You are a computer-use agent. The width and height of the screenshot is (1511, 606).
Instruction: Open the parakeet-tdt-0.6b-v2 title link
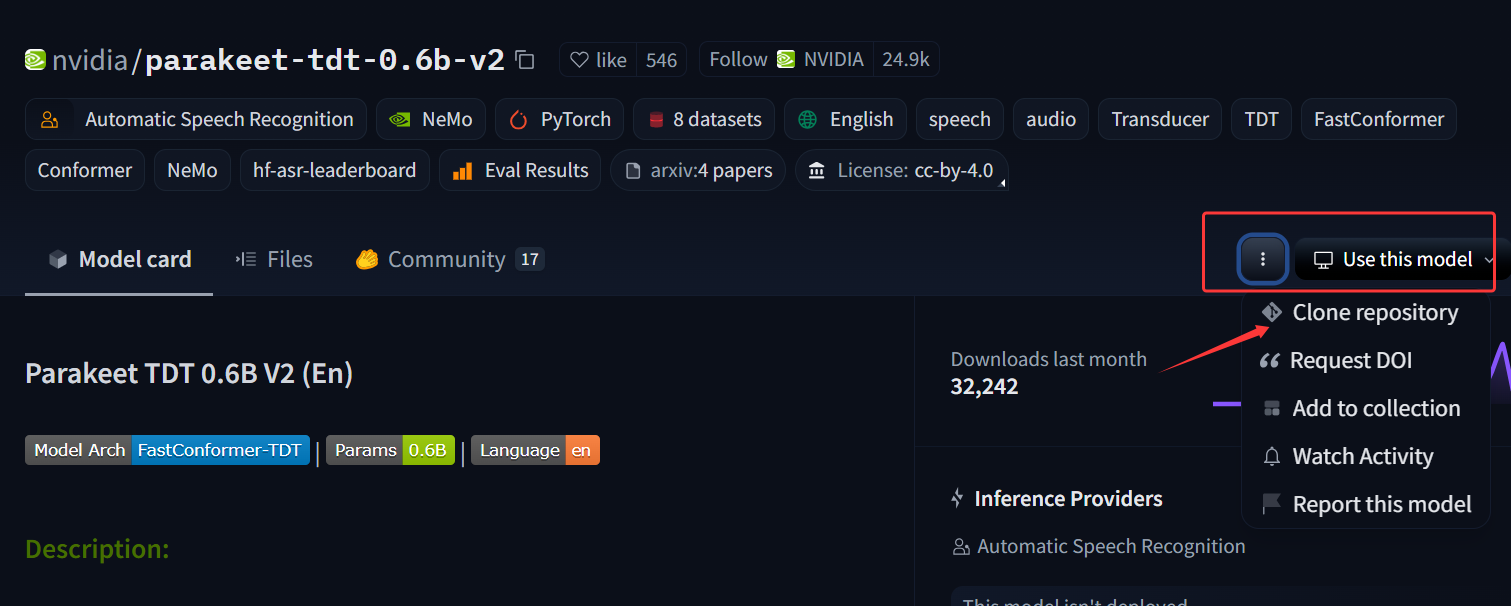click(x=325, y=60)
